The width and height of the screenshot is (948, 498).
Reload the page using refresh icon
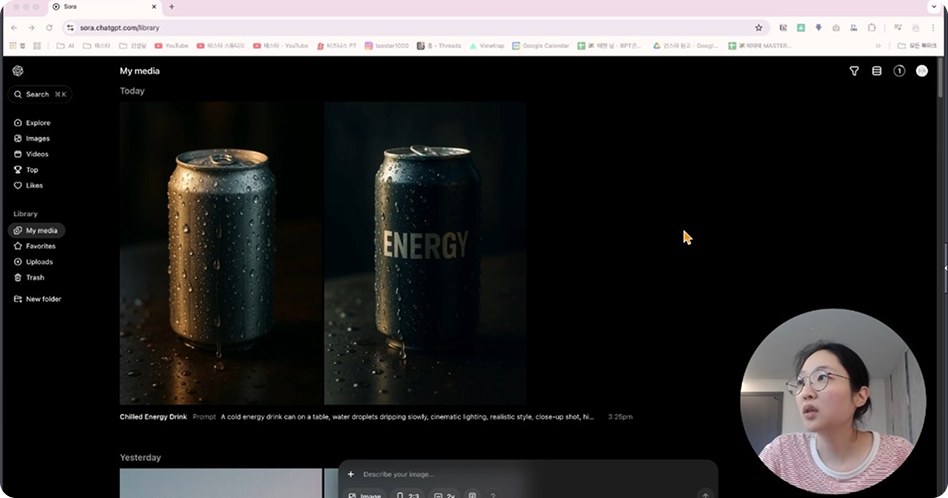49,28
